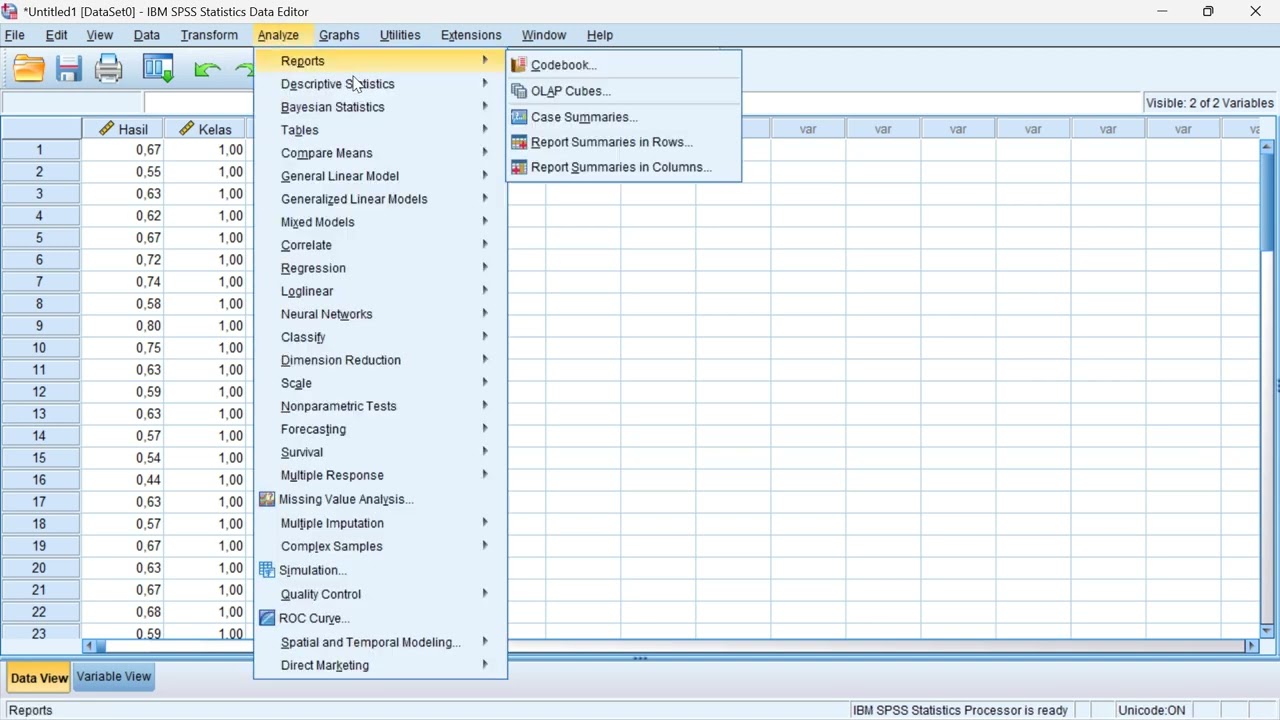Click the horizontal scrollbar right arrow

1251,646
